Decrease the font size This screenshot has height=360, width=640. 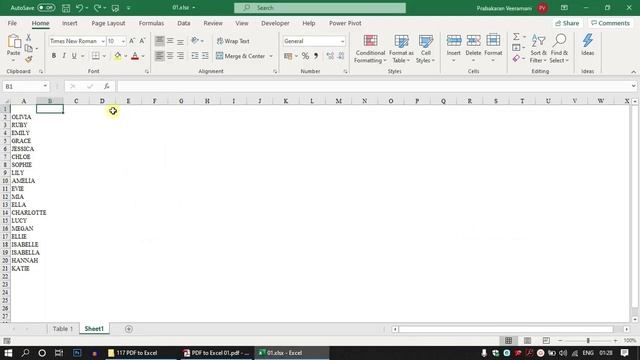142,41
